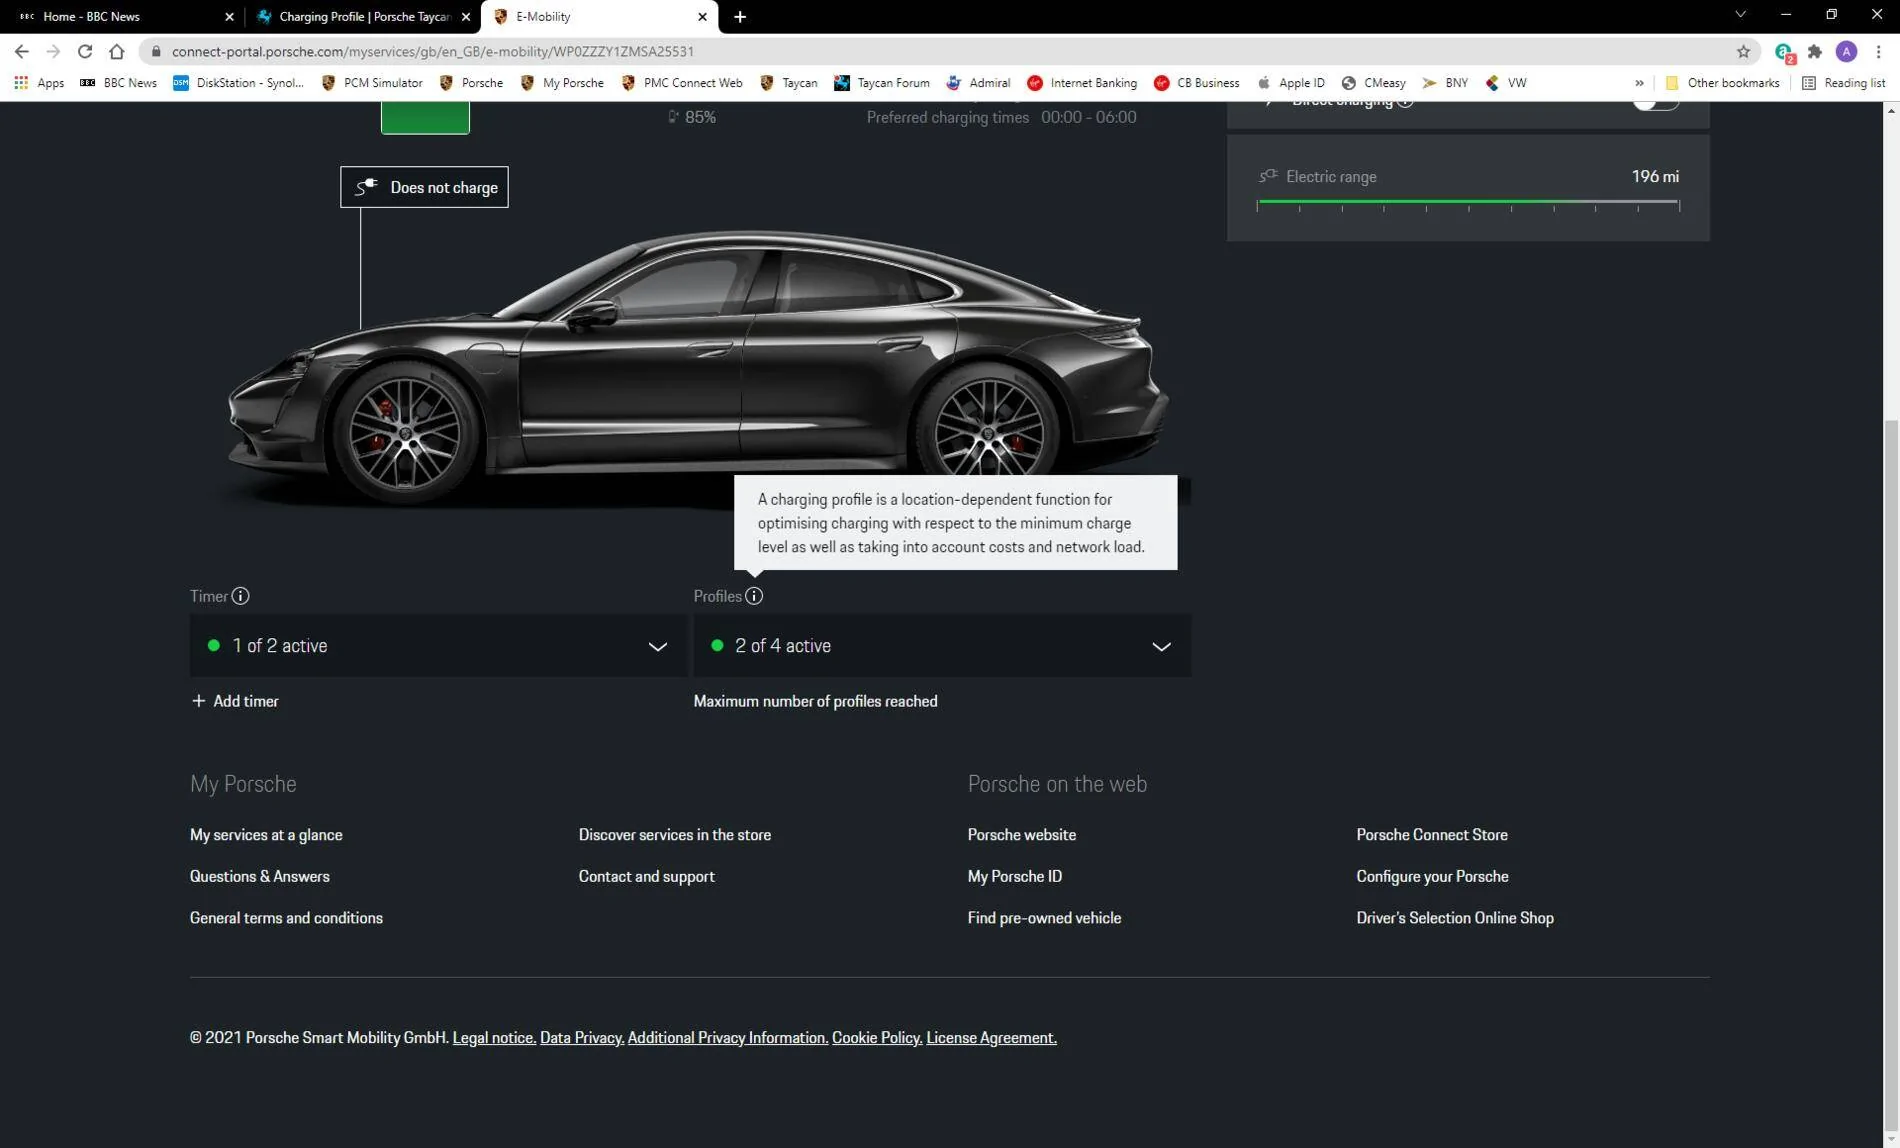Open General terms and conditions link

coord(286,918)
